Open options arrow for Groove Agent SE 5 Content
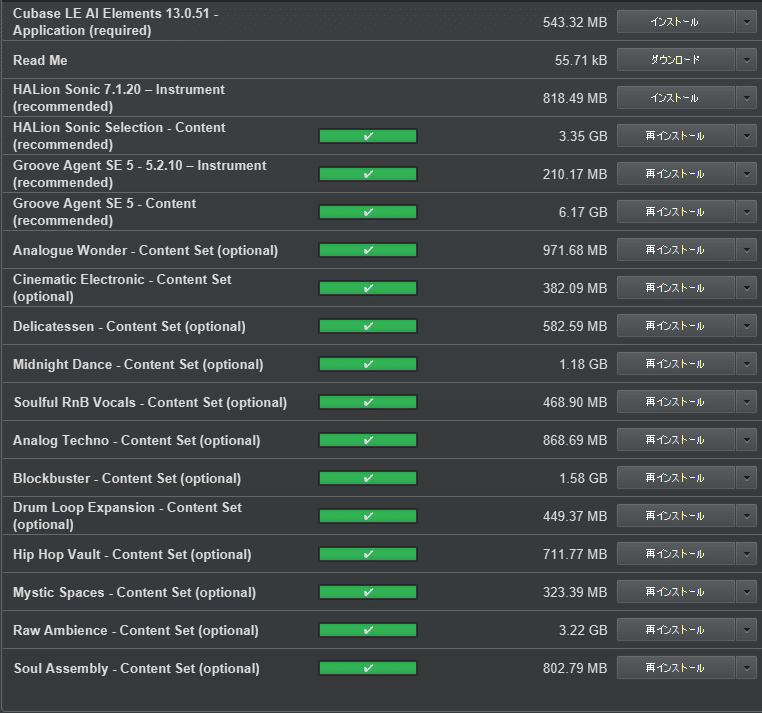 (746, 212)
